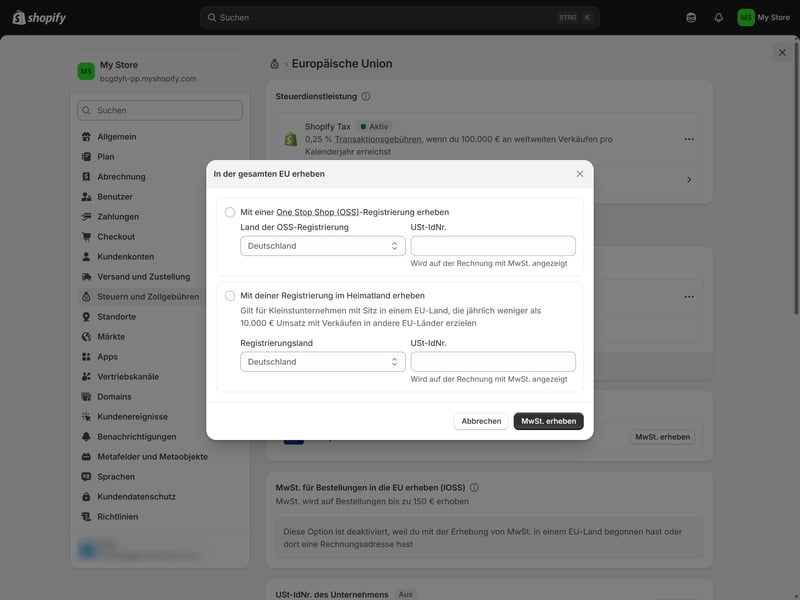Open the Registrierungsland dropdown
Screen dimensions: 800x600
click(323, 362)
